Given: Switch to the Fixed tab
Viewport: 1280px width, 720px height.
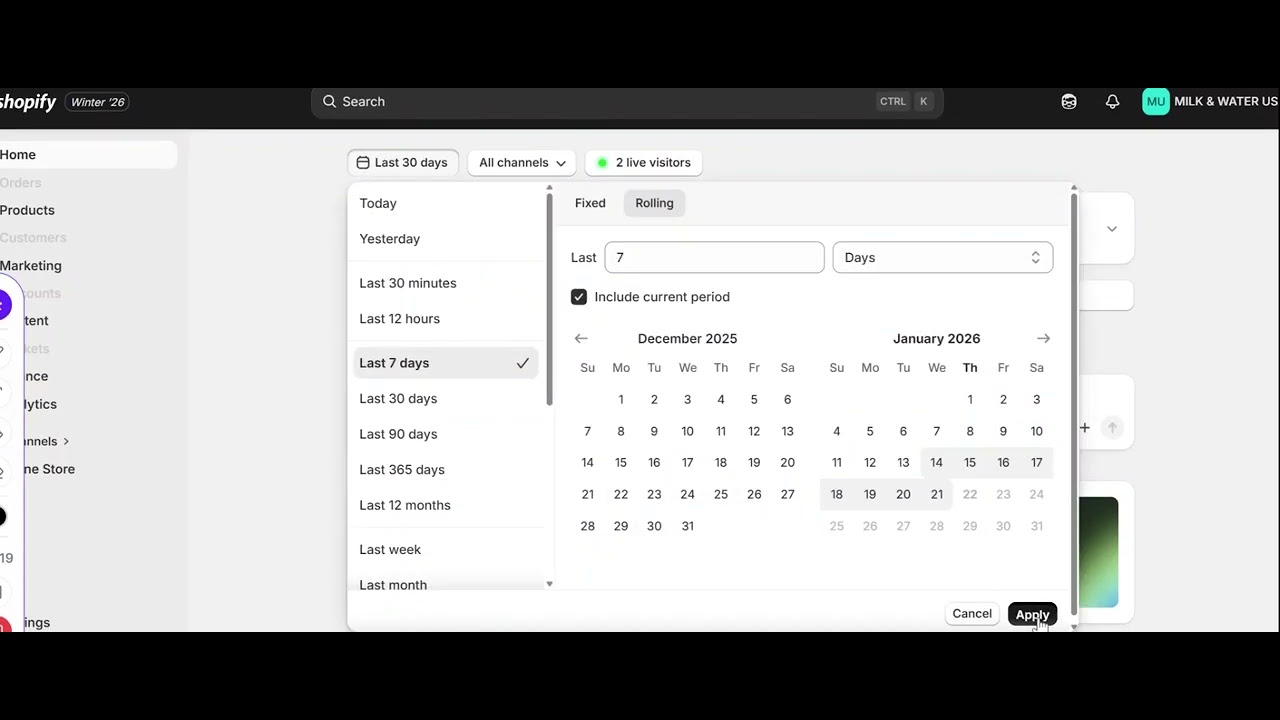Looking at the screenshot, I should tap(590, 203).
